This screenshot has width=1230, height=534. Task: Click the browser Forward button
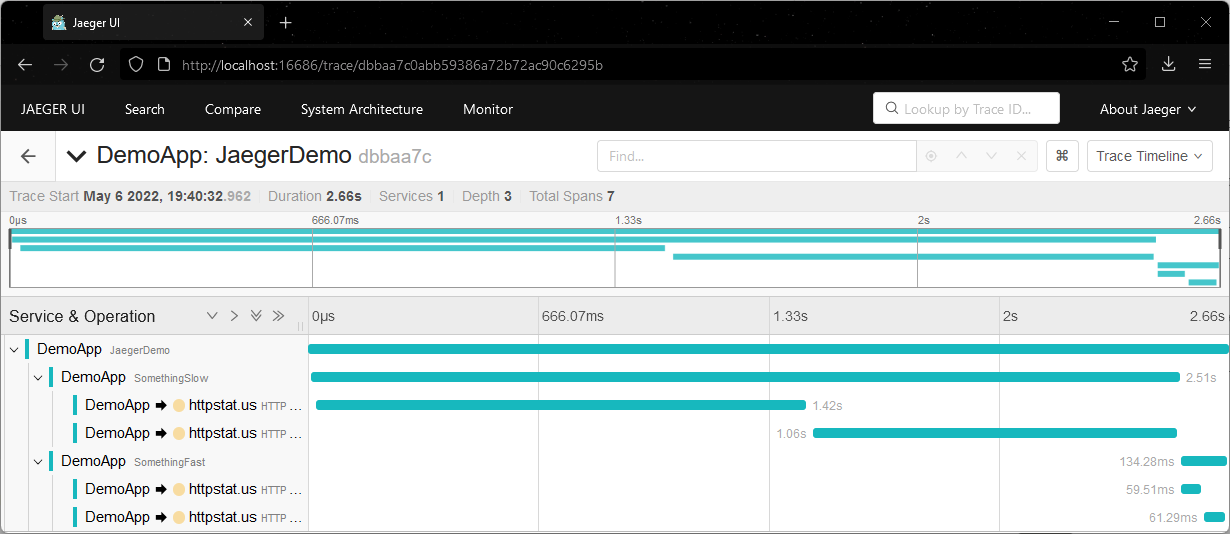[x=61, y=64]
